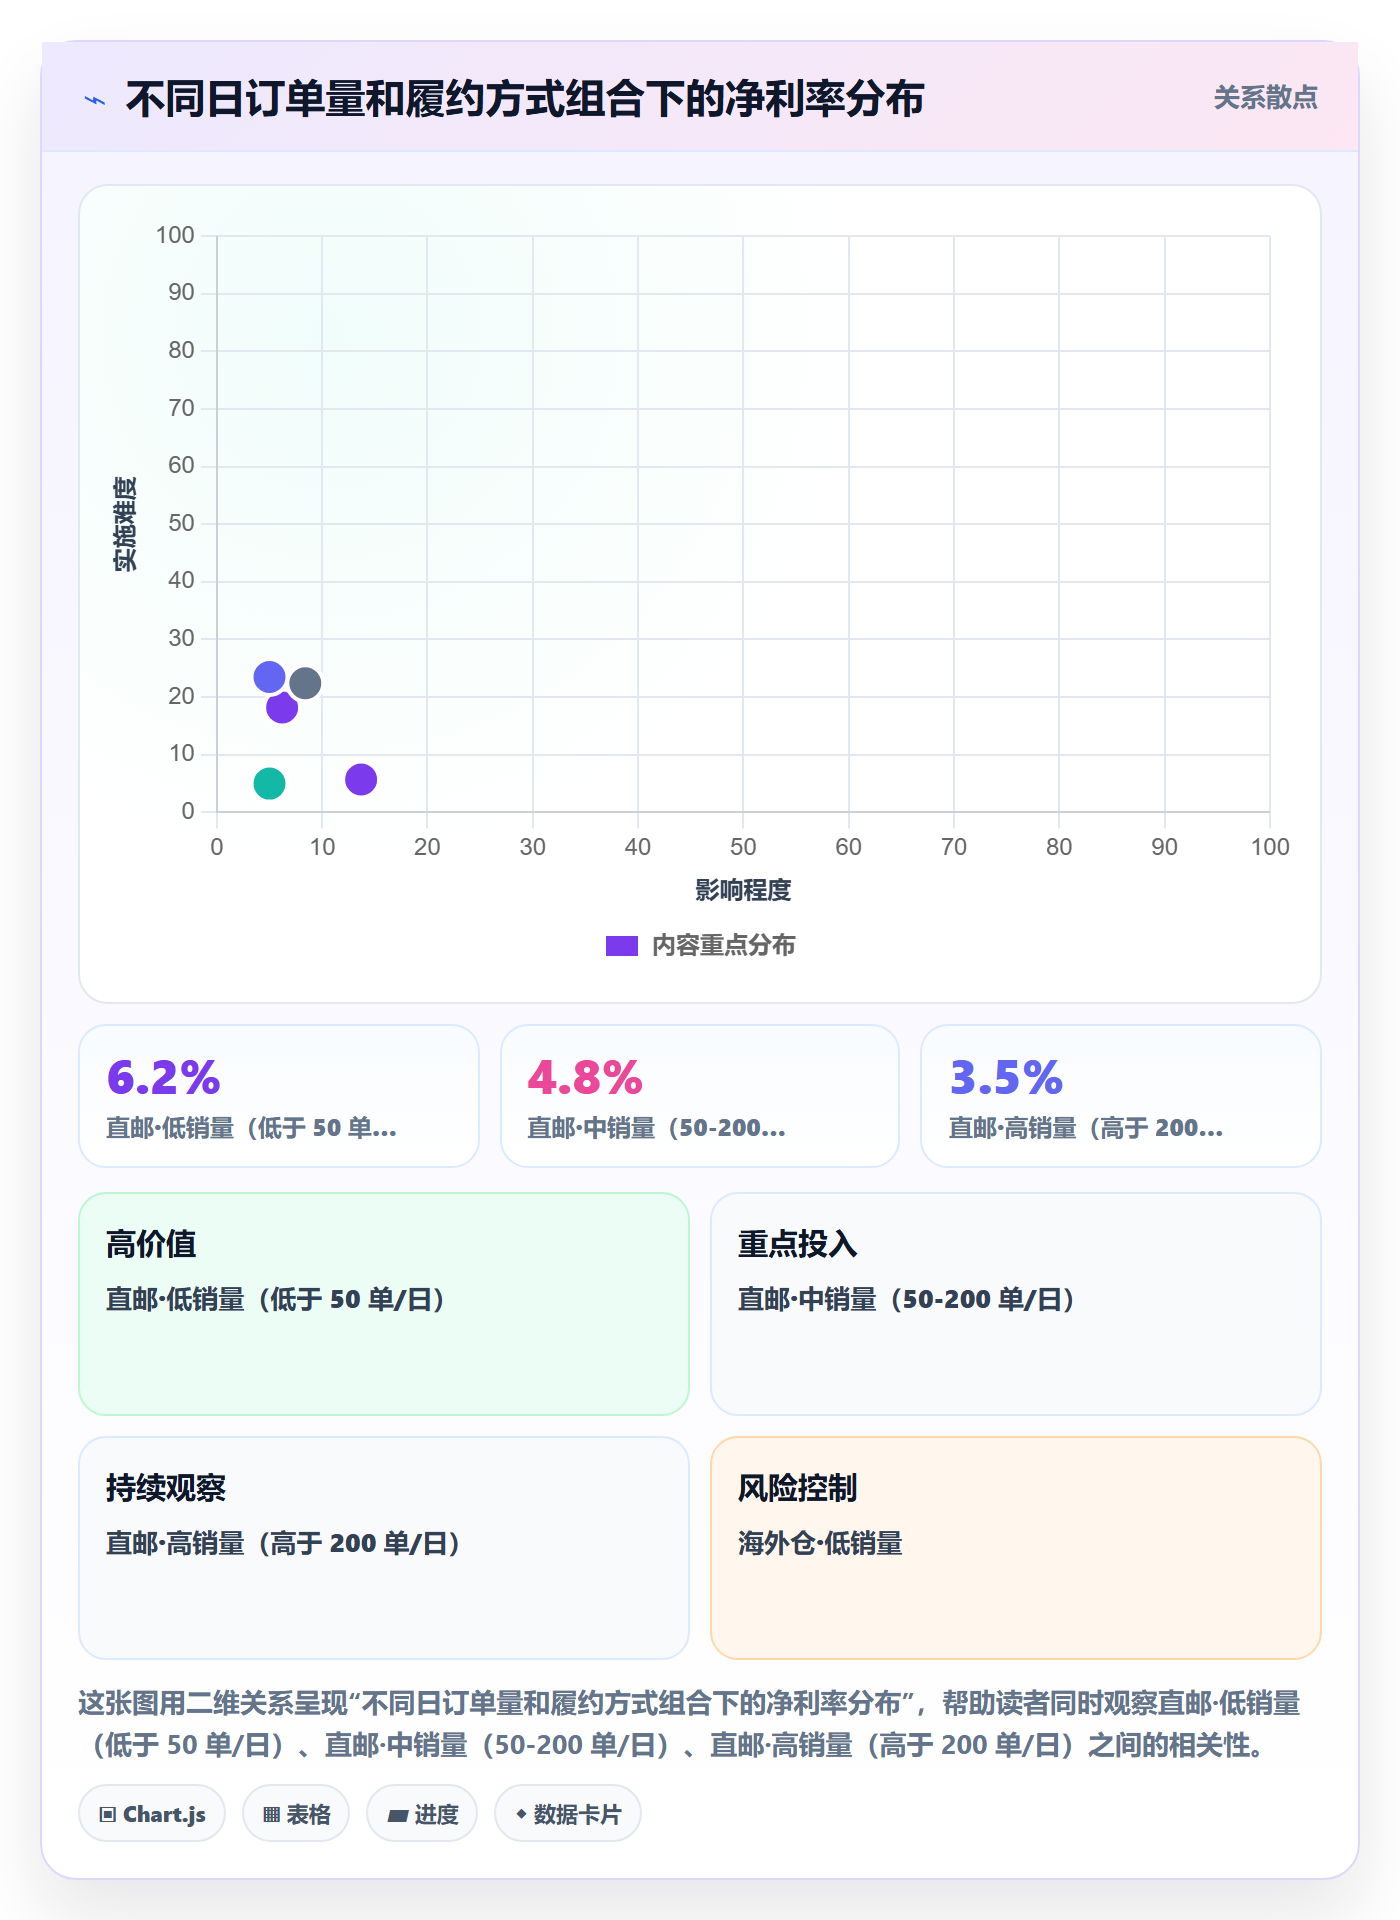Click the 关系散点 label in the header
The height and width of the screenshot is (1920, 1400).
coord(1265,98)
